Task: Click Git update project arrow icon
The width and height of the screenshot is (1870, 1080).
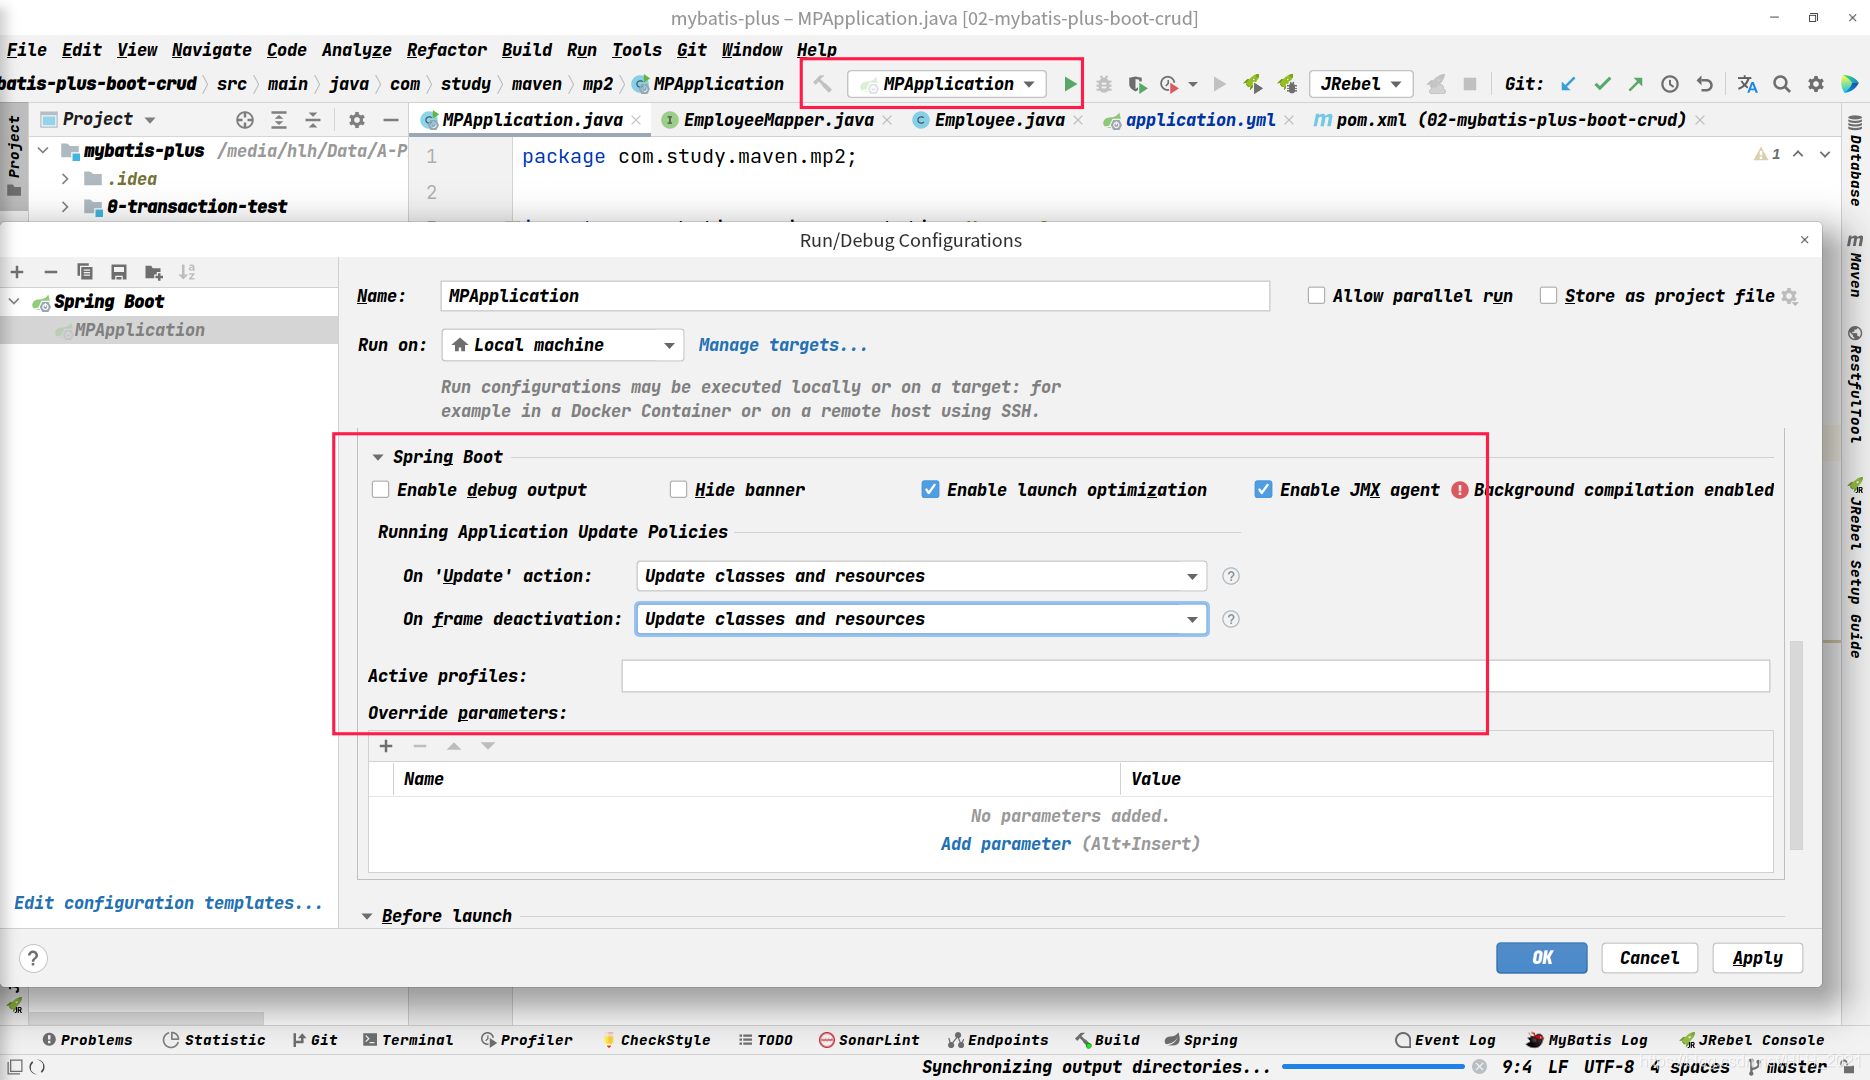Action: point(1568,84)
